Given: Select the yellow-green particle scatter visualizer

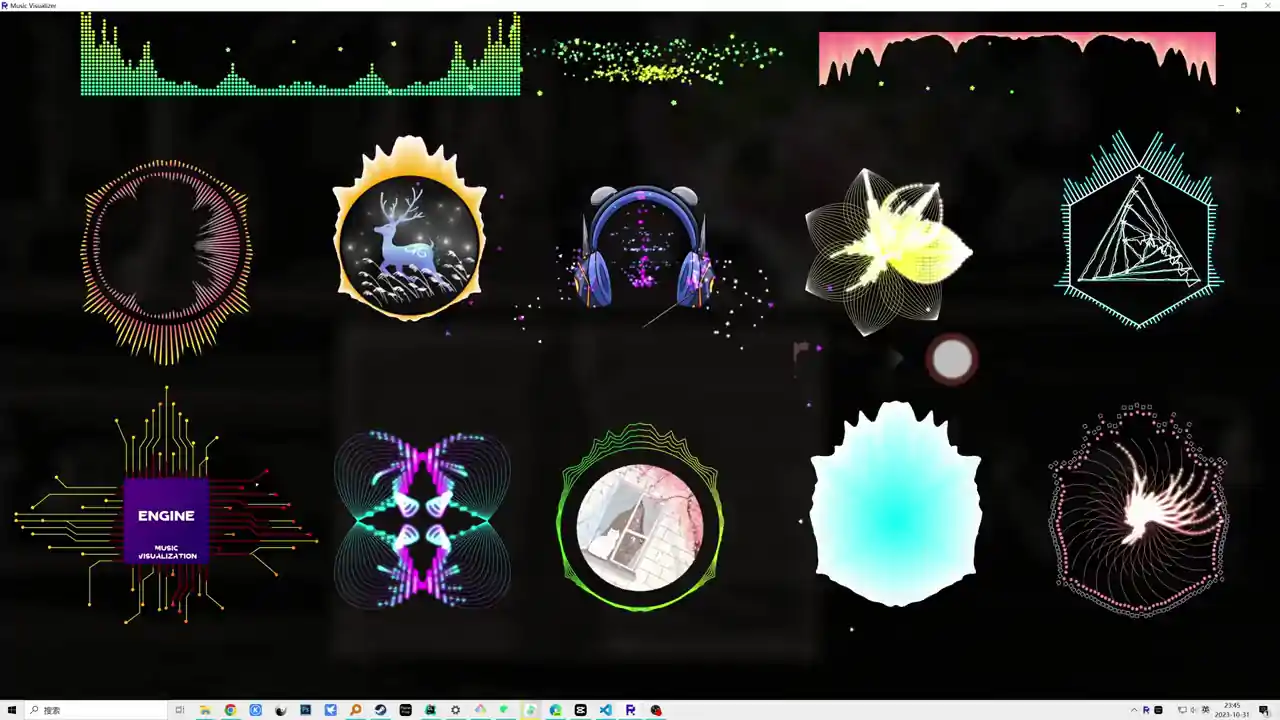Looking at the screenshot, I should click(655, 60).
